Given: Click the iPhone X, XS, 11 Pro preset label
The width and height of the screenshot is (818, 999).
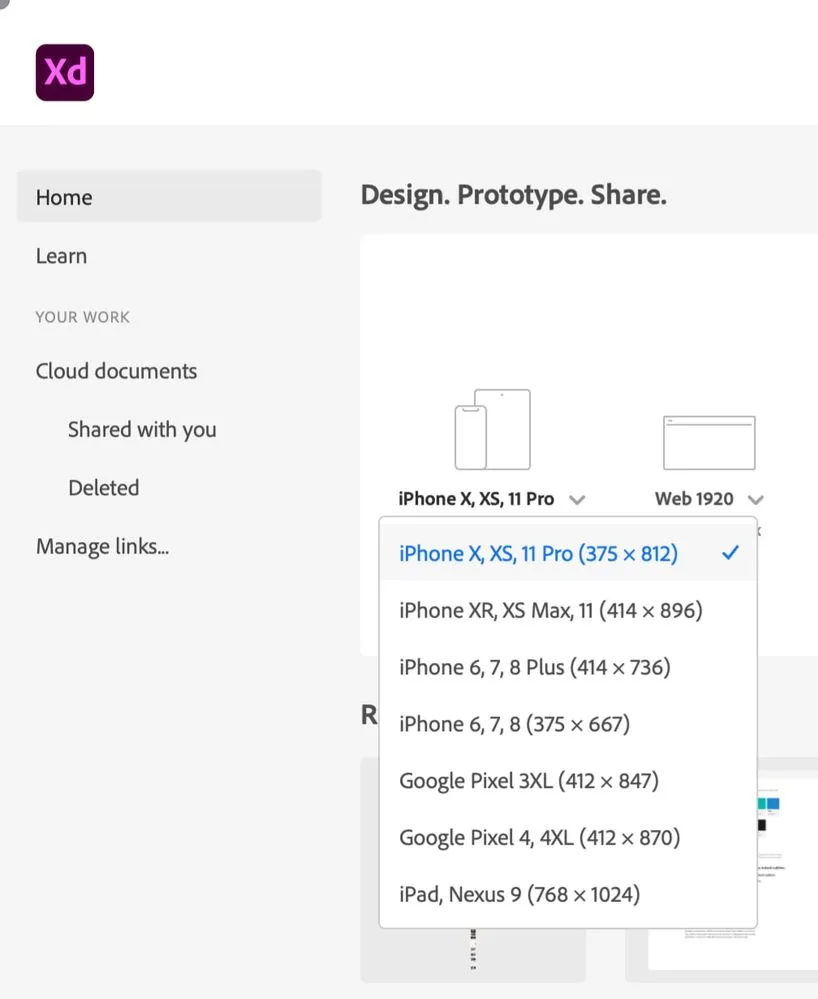Looking at the screenshot, I should [476, 498].
